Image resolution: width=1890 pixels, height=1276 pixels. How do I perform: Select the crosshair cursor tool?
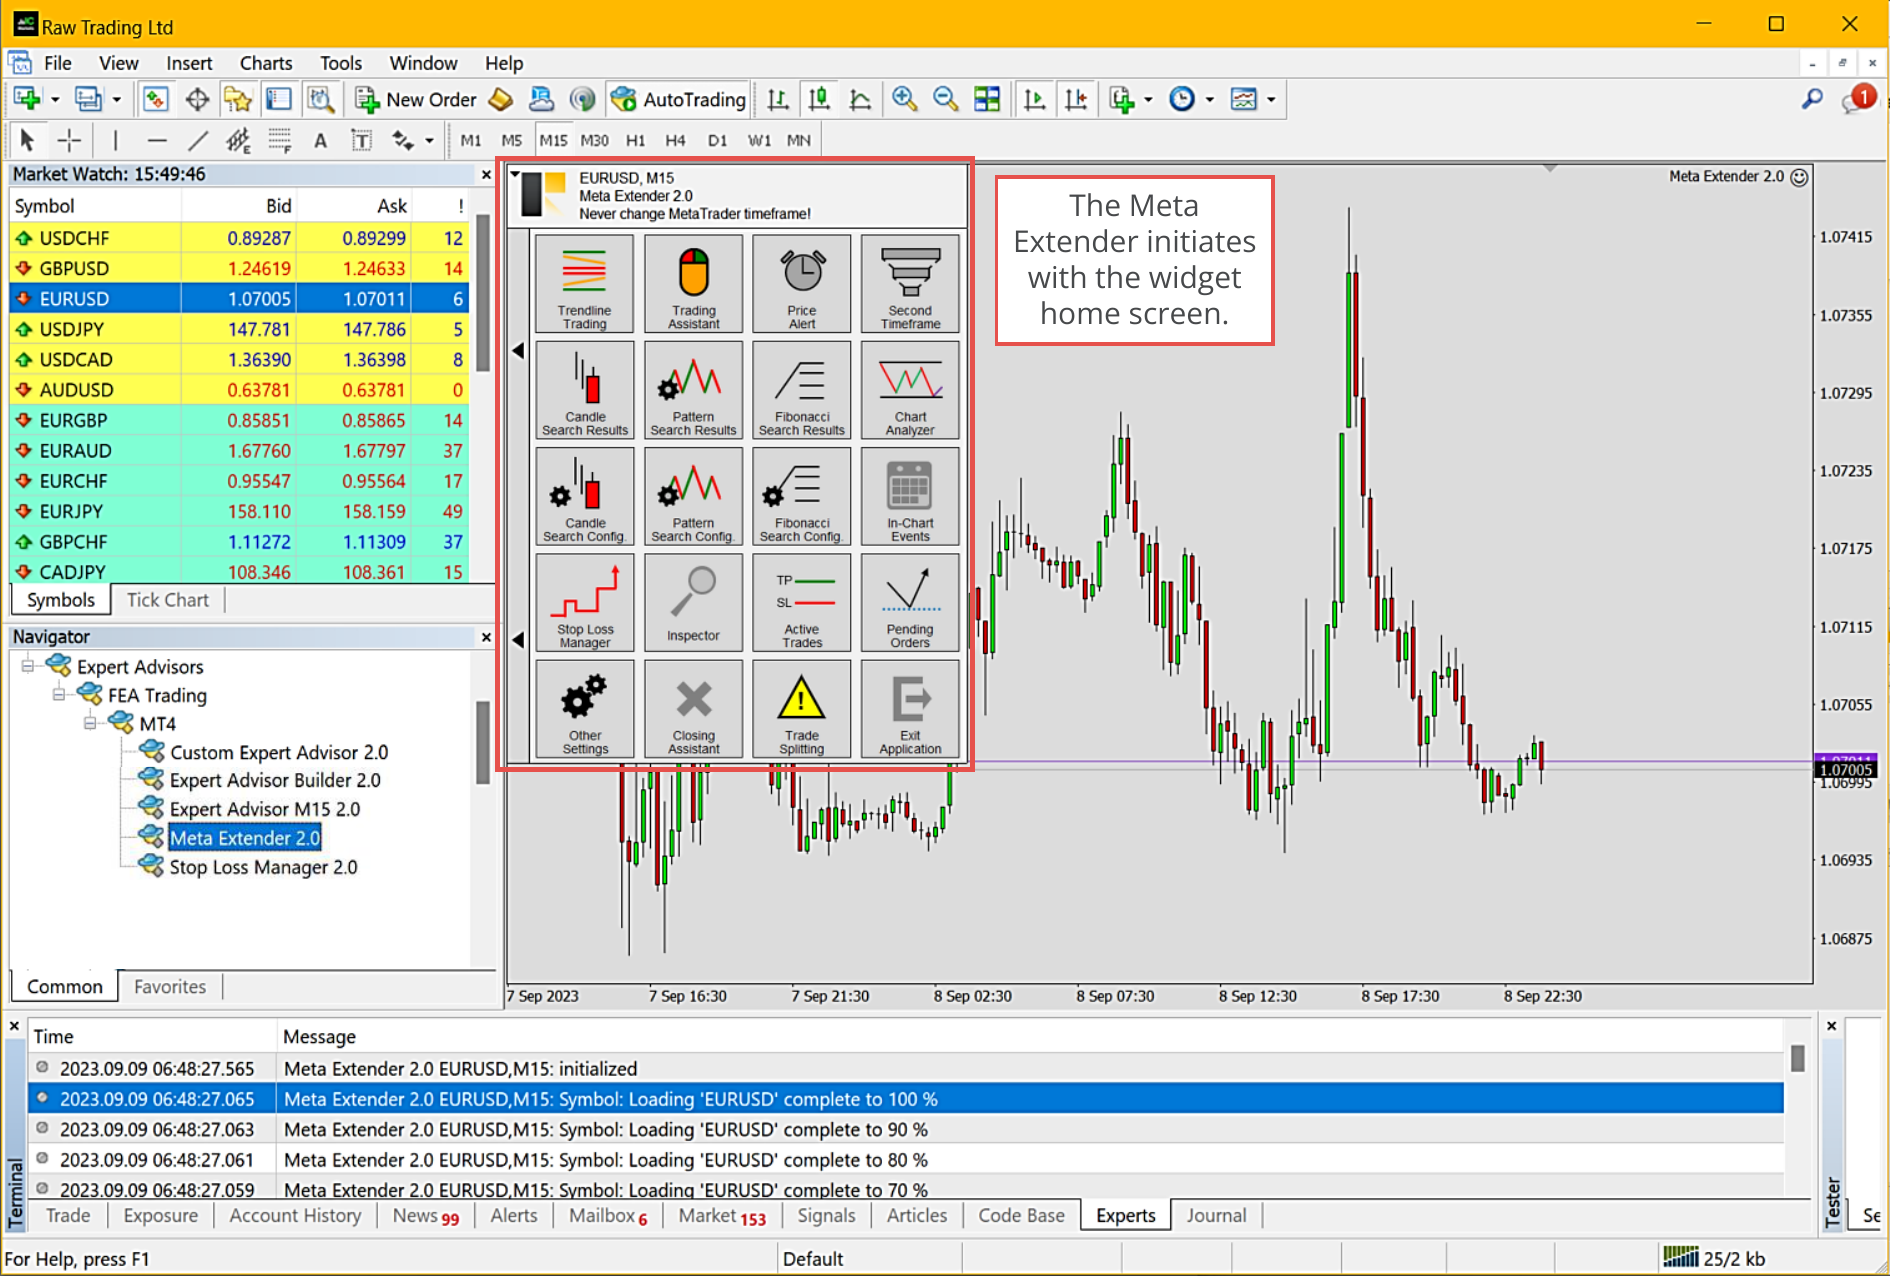pyautogui.click(x=69, y=140)
